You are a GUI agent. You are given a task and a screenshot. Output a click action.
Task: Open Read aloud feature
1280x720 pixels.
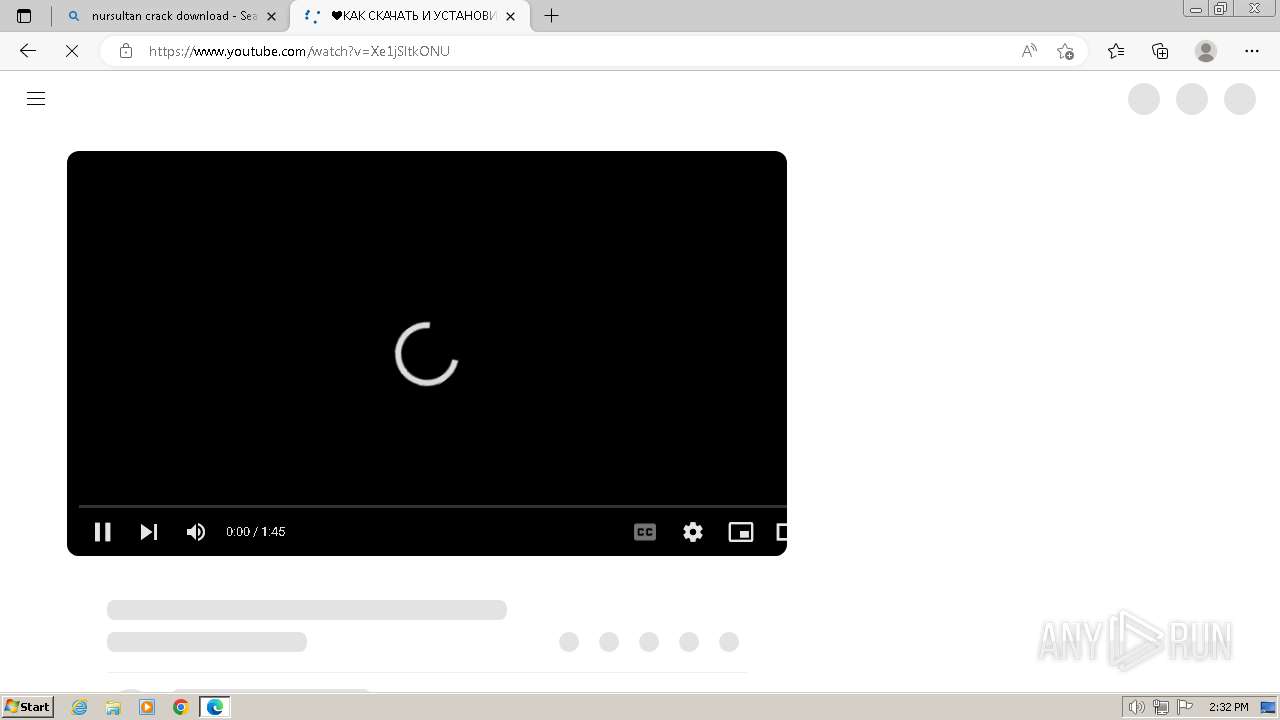tap(1029, 51)
